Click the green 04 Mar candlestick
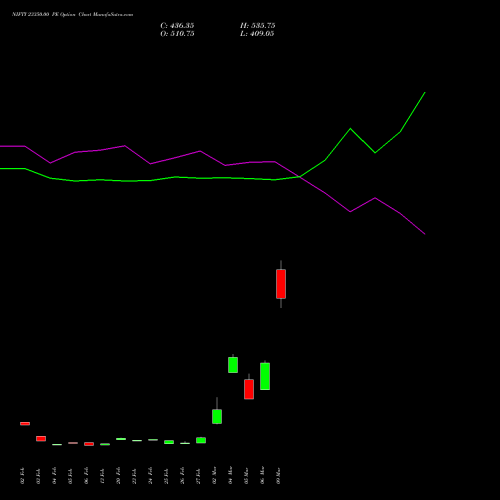This screenshot has height=500, width=500. click(233, 365)
